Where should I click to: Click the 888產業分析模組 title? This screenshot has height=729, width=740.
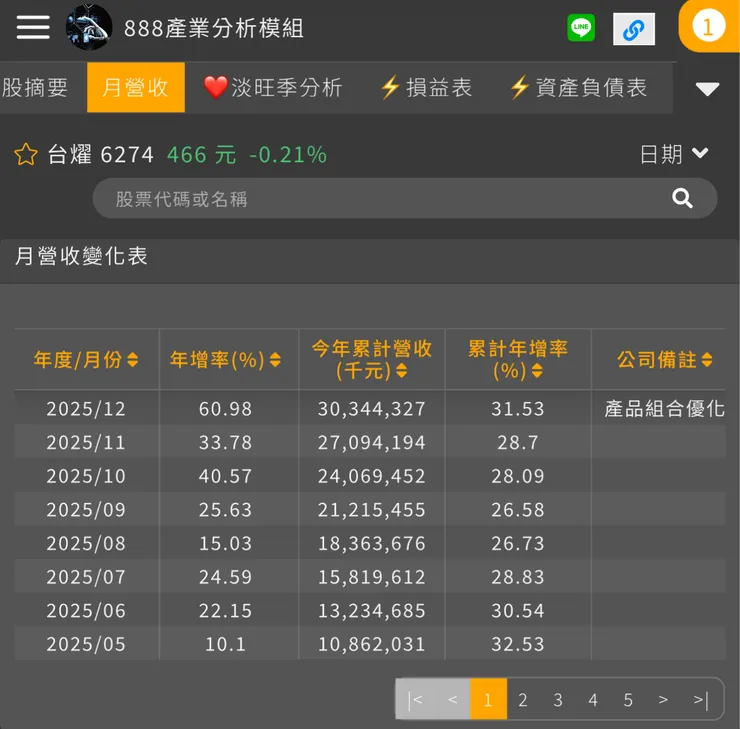(x=214, y=28)
